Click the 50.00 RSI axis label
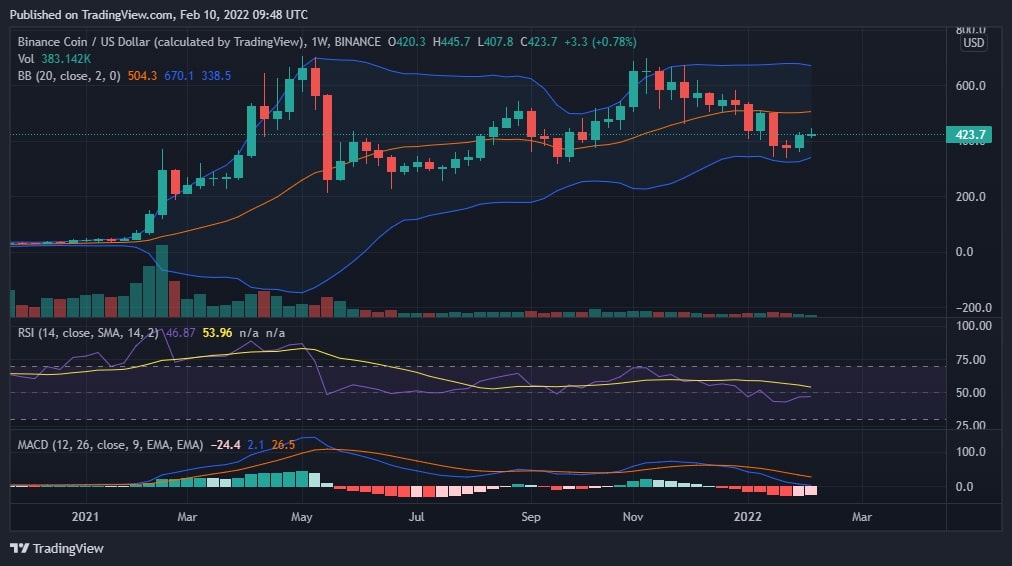Screen dimensions: 1012x566 tap(971, 392)
